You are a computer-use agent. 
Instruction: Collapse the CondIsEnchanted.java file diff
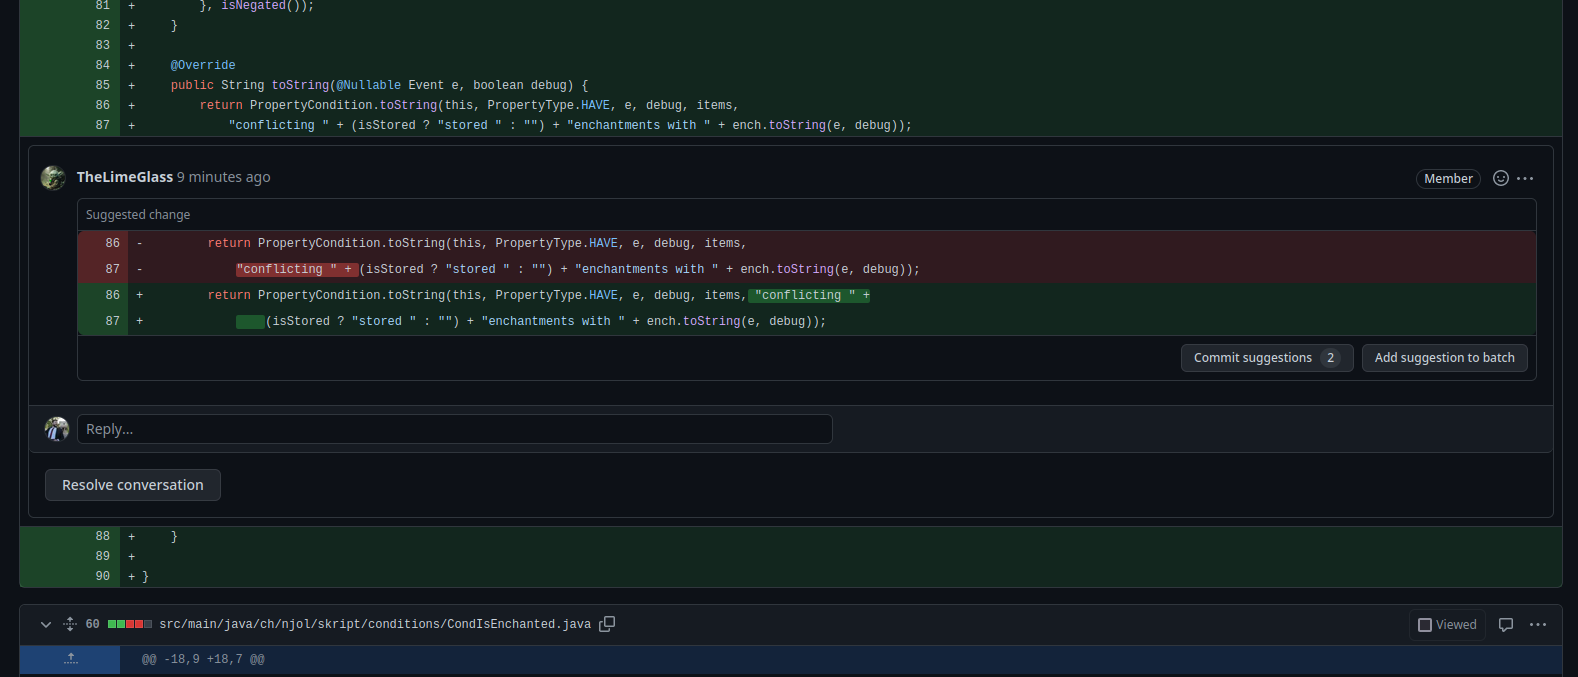(x=45, y=624)
